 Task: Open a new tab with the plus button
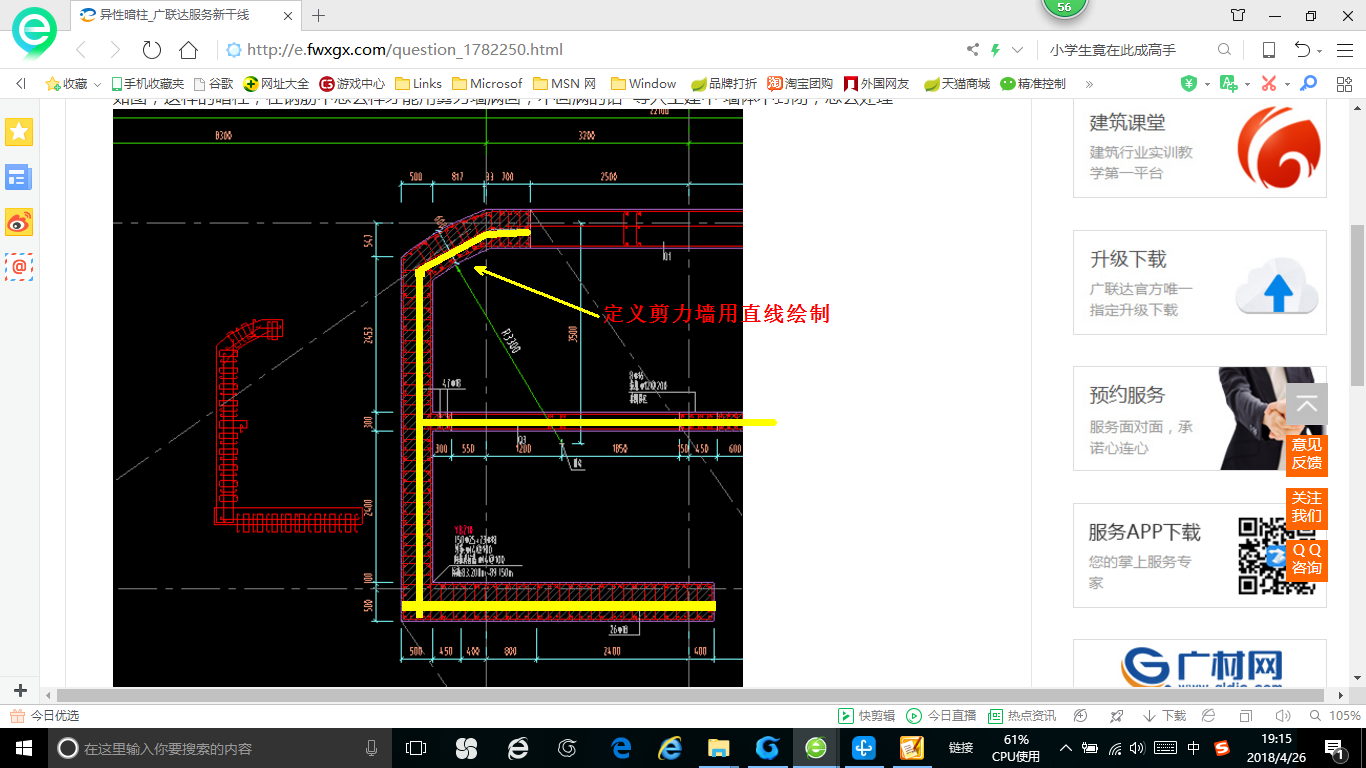(x=319, y=15)
